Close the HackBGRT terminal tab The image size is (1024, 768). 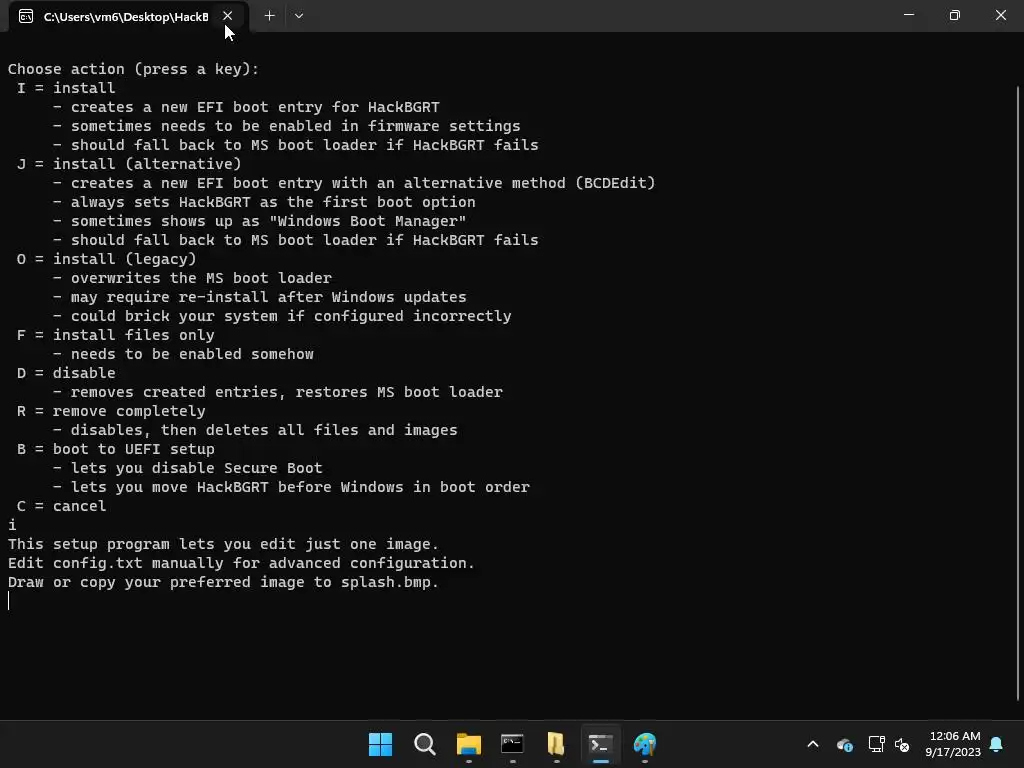pyautogui.click(x=227, y=16)
